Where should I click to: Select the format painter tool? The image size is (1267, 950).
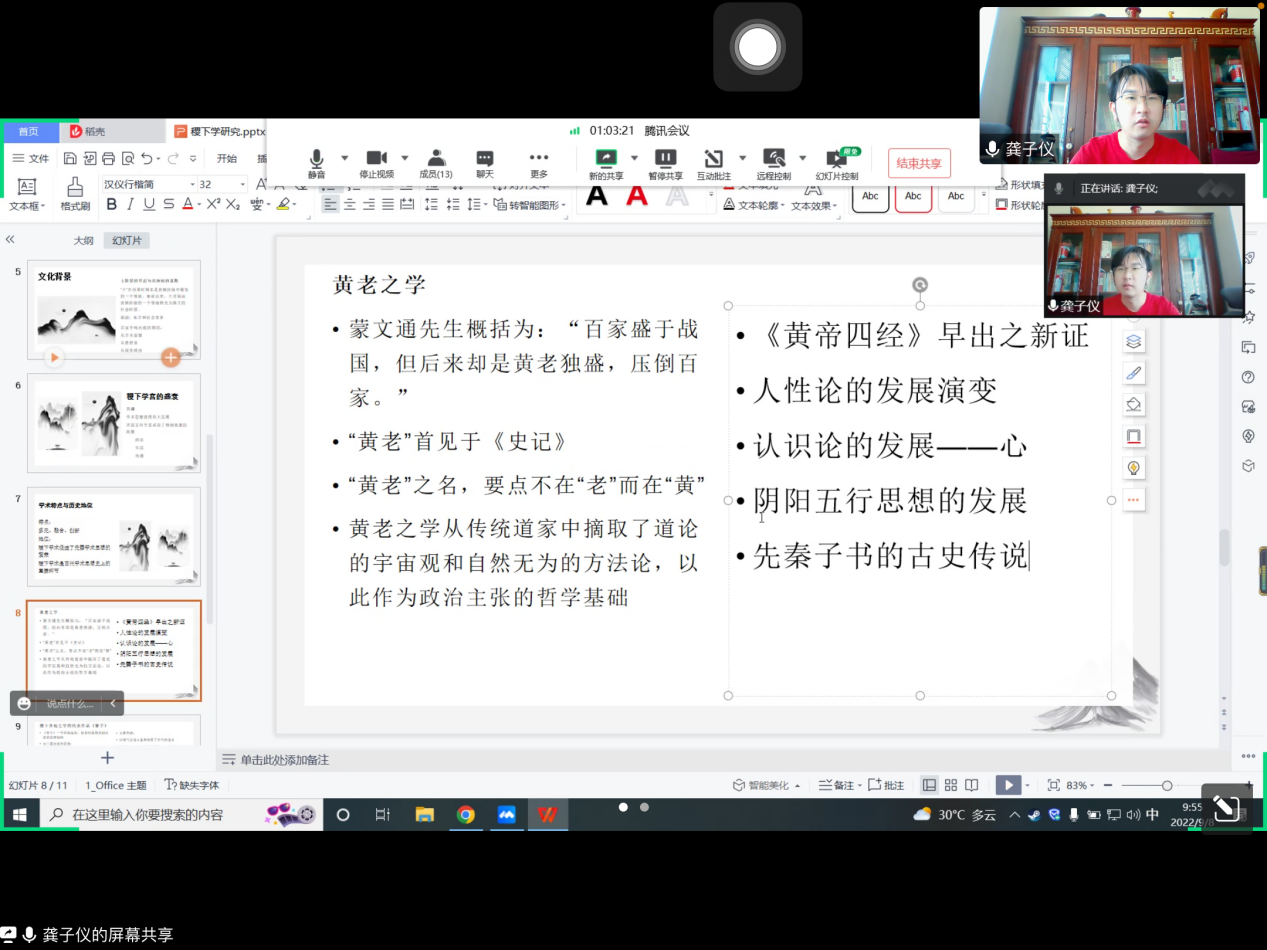click(75, 194)
